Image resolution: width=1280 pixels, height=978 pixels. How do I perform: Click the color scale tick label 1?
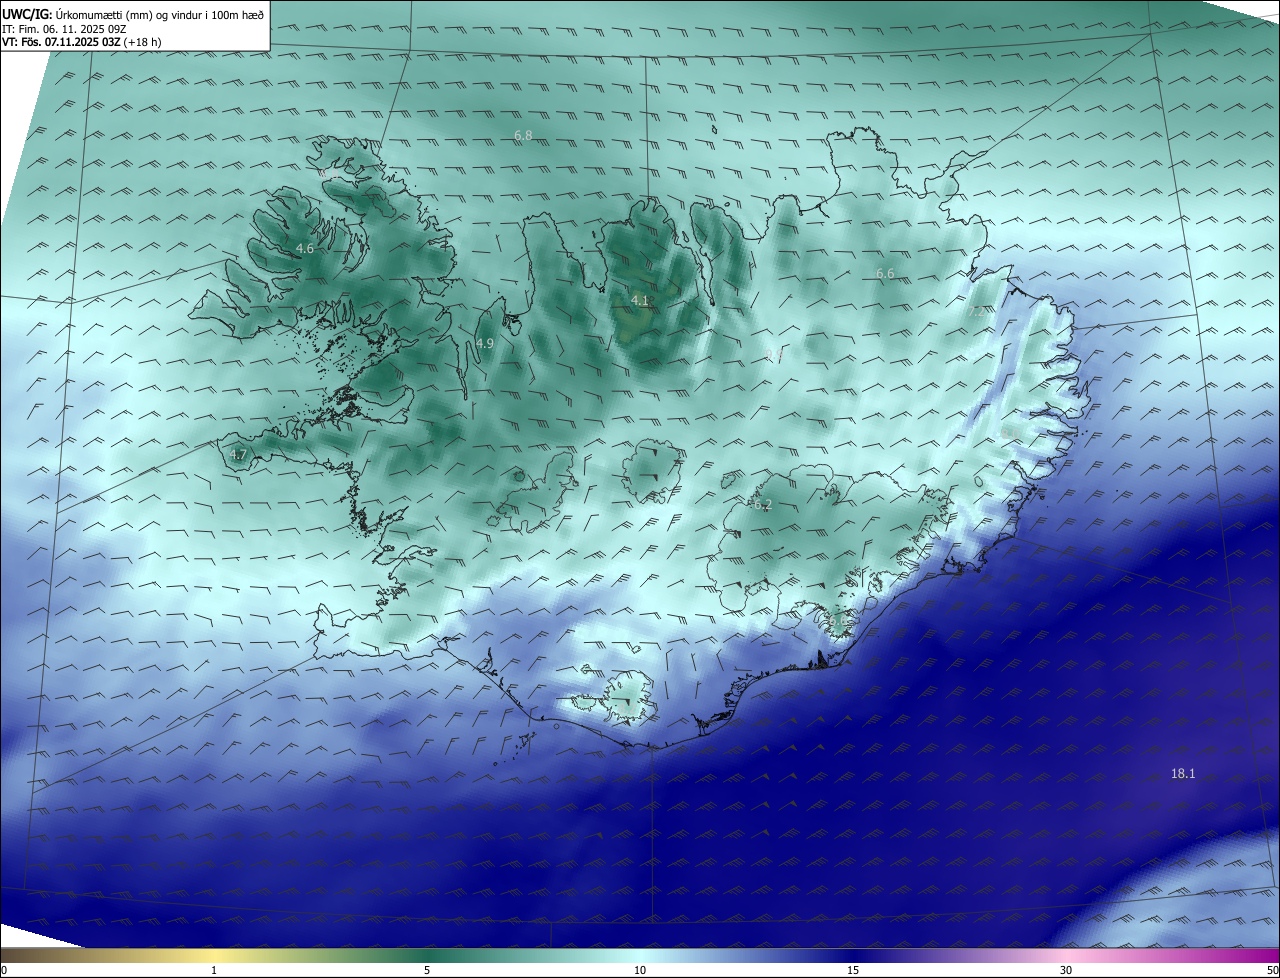(x=214, y=970)
